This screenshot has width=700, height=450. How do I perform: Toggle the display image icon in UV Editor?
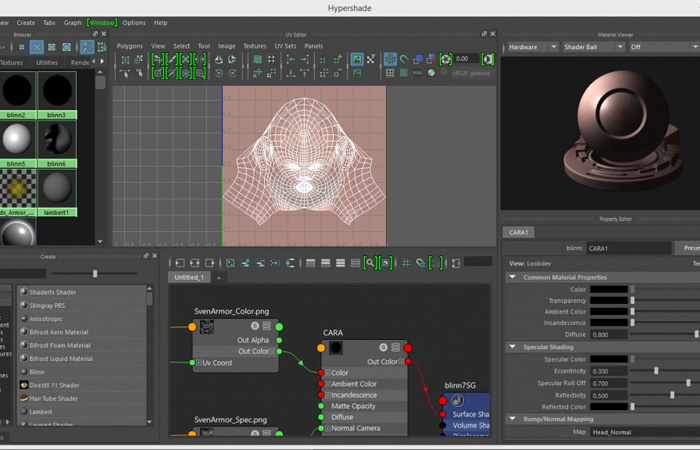357,59
